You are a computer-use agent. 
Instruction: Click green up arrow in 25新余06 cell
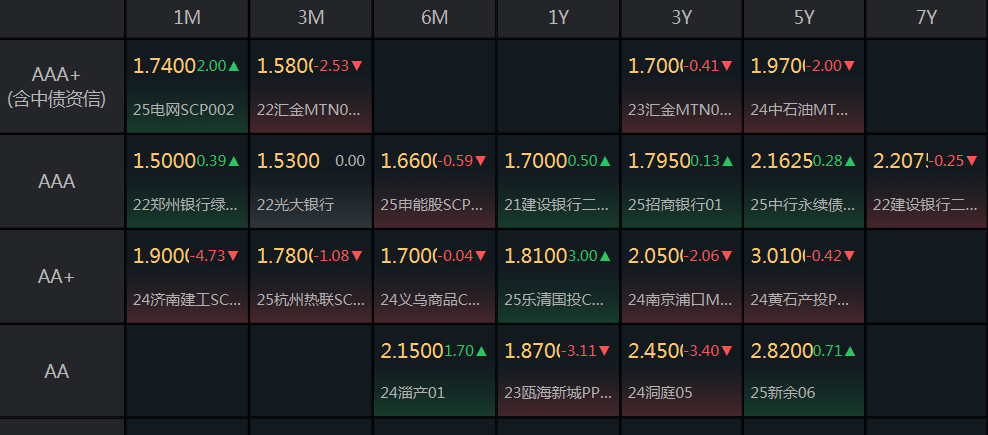pos(851,351)
